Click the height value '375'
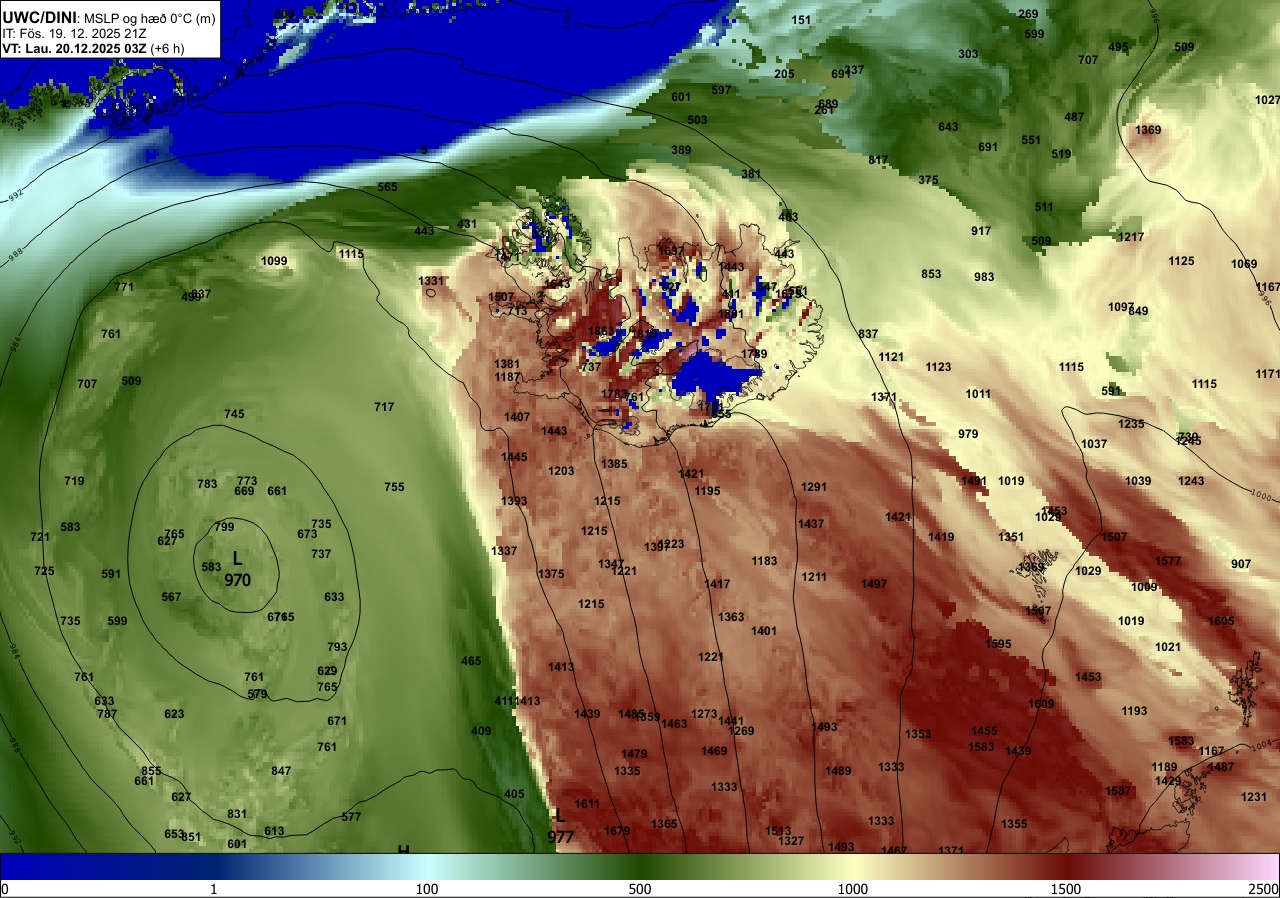 point(928,180)
